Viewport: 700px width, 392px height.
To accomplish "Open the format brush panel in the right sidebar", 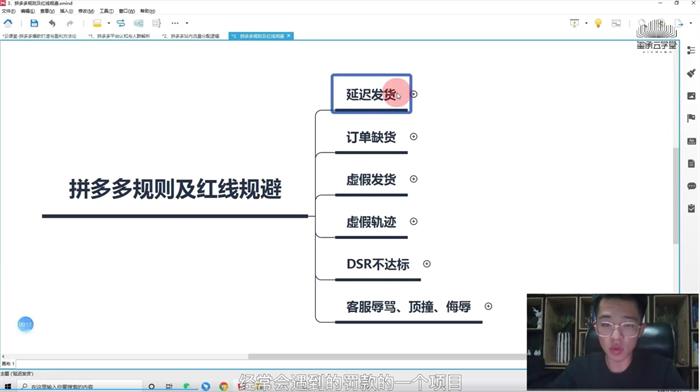I will 692,73.
